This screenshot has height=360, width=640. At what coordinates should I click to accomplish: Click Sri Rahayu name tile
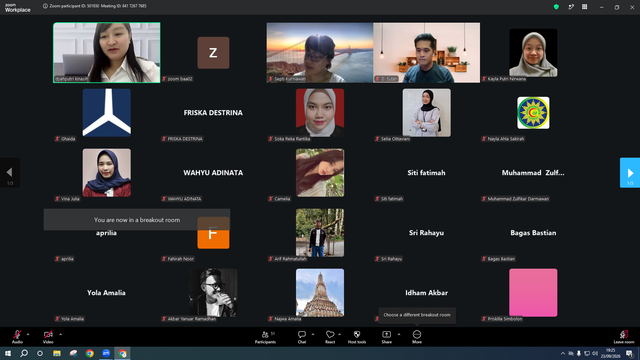tap(427, 233)
